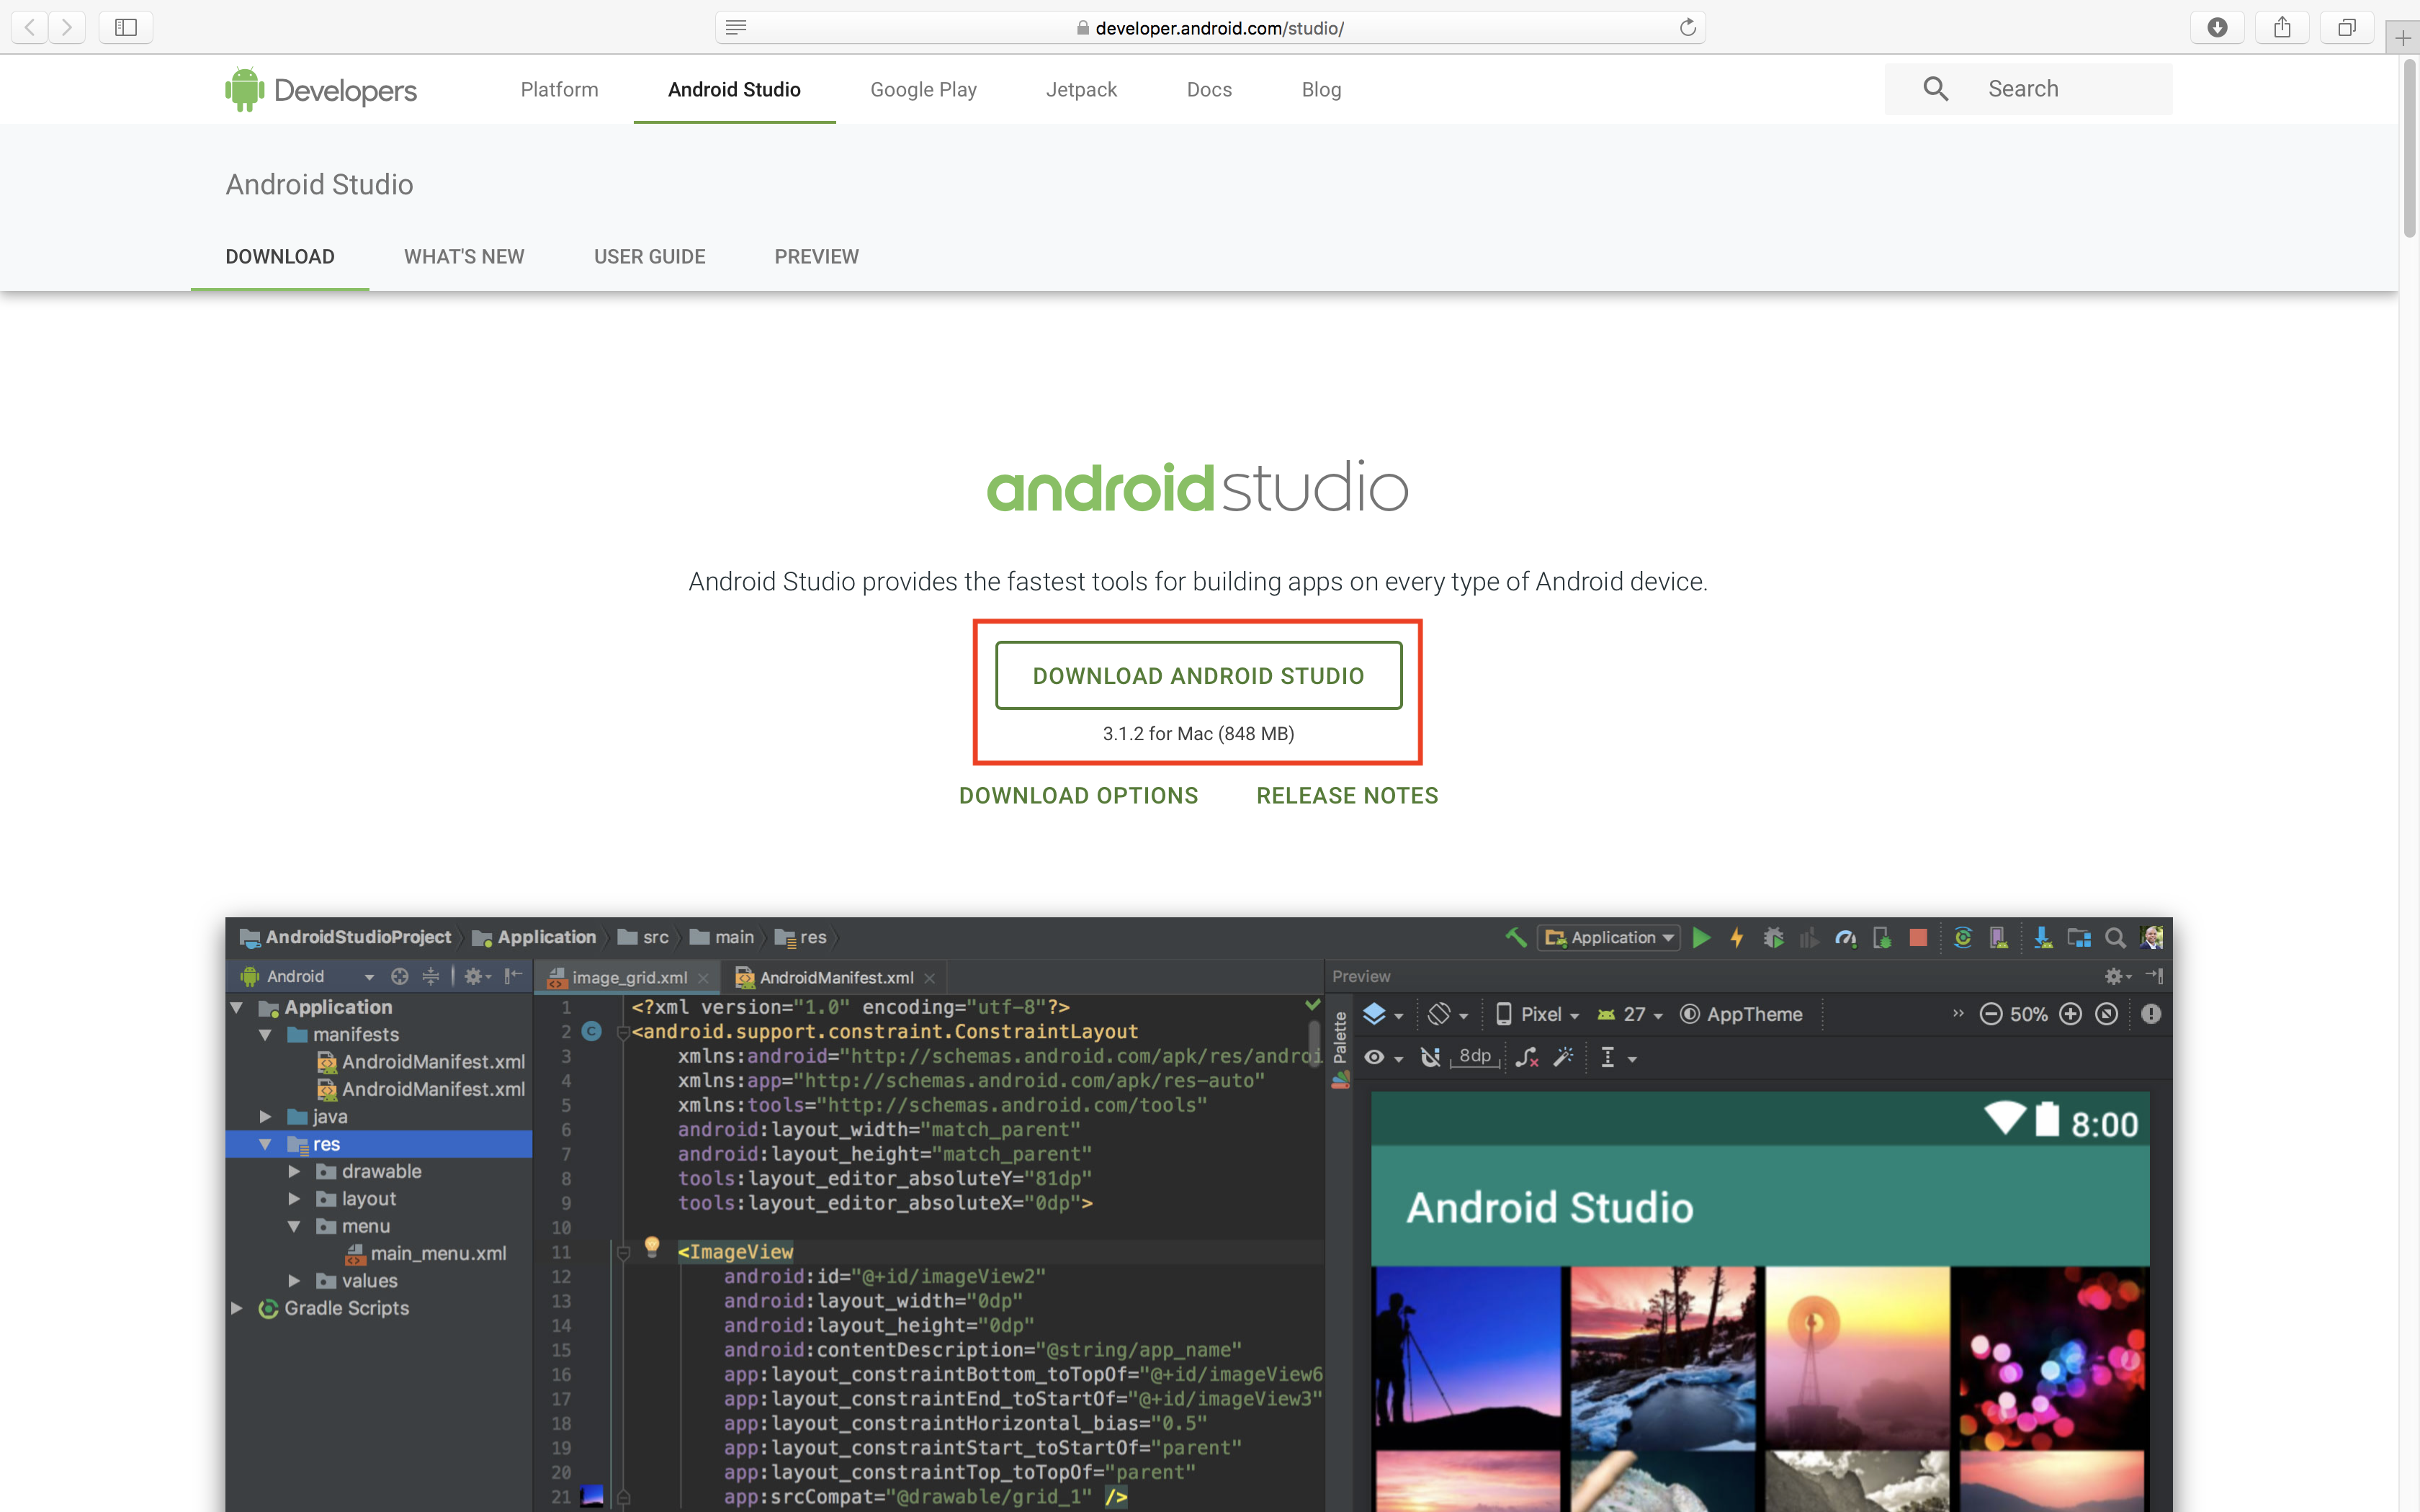The image size is (2420, 1512).
Task: Click the lightning Apply Changes icon
Action: click(1737, 937)
